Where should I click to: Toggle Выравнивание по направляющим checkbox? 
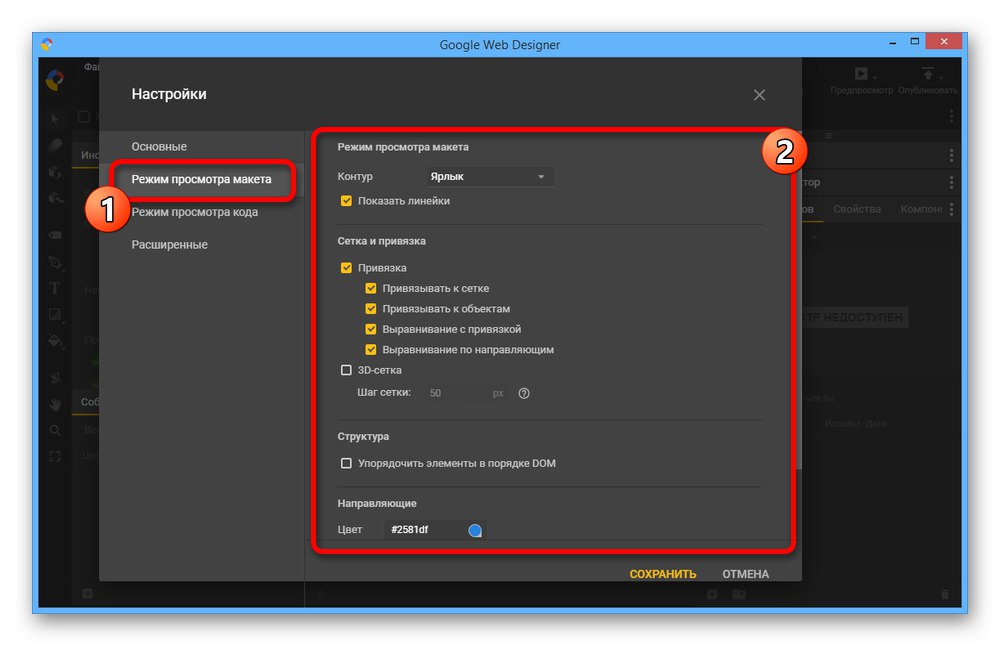[x=371, y=349]
